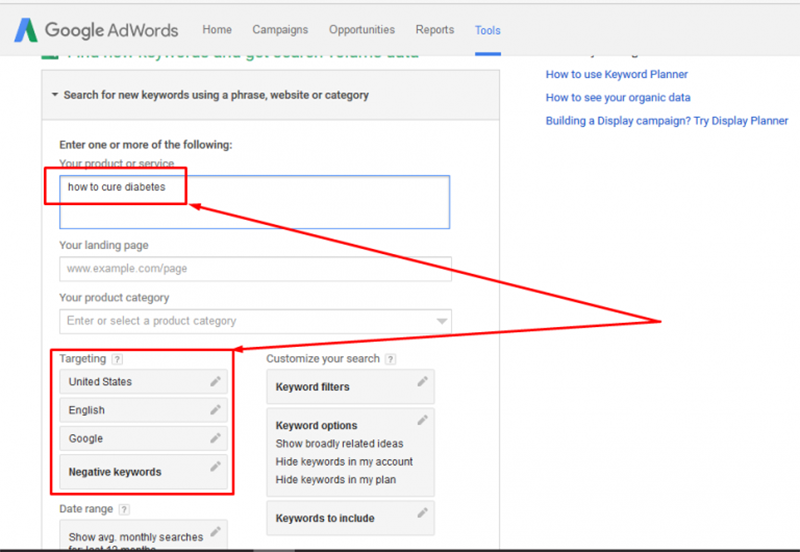The height and width of the screenshot is (552, 800).
Task: Click Enter one or more of the following text
Action: pyautogui.click(x=146, y=145)
